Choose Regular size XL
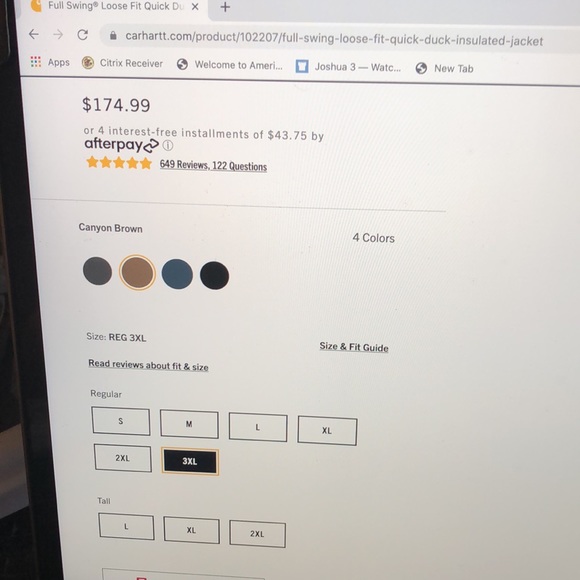 (x=327, y=431)
